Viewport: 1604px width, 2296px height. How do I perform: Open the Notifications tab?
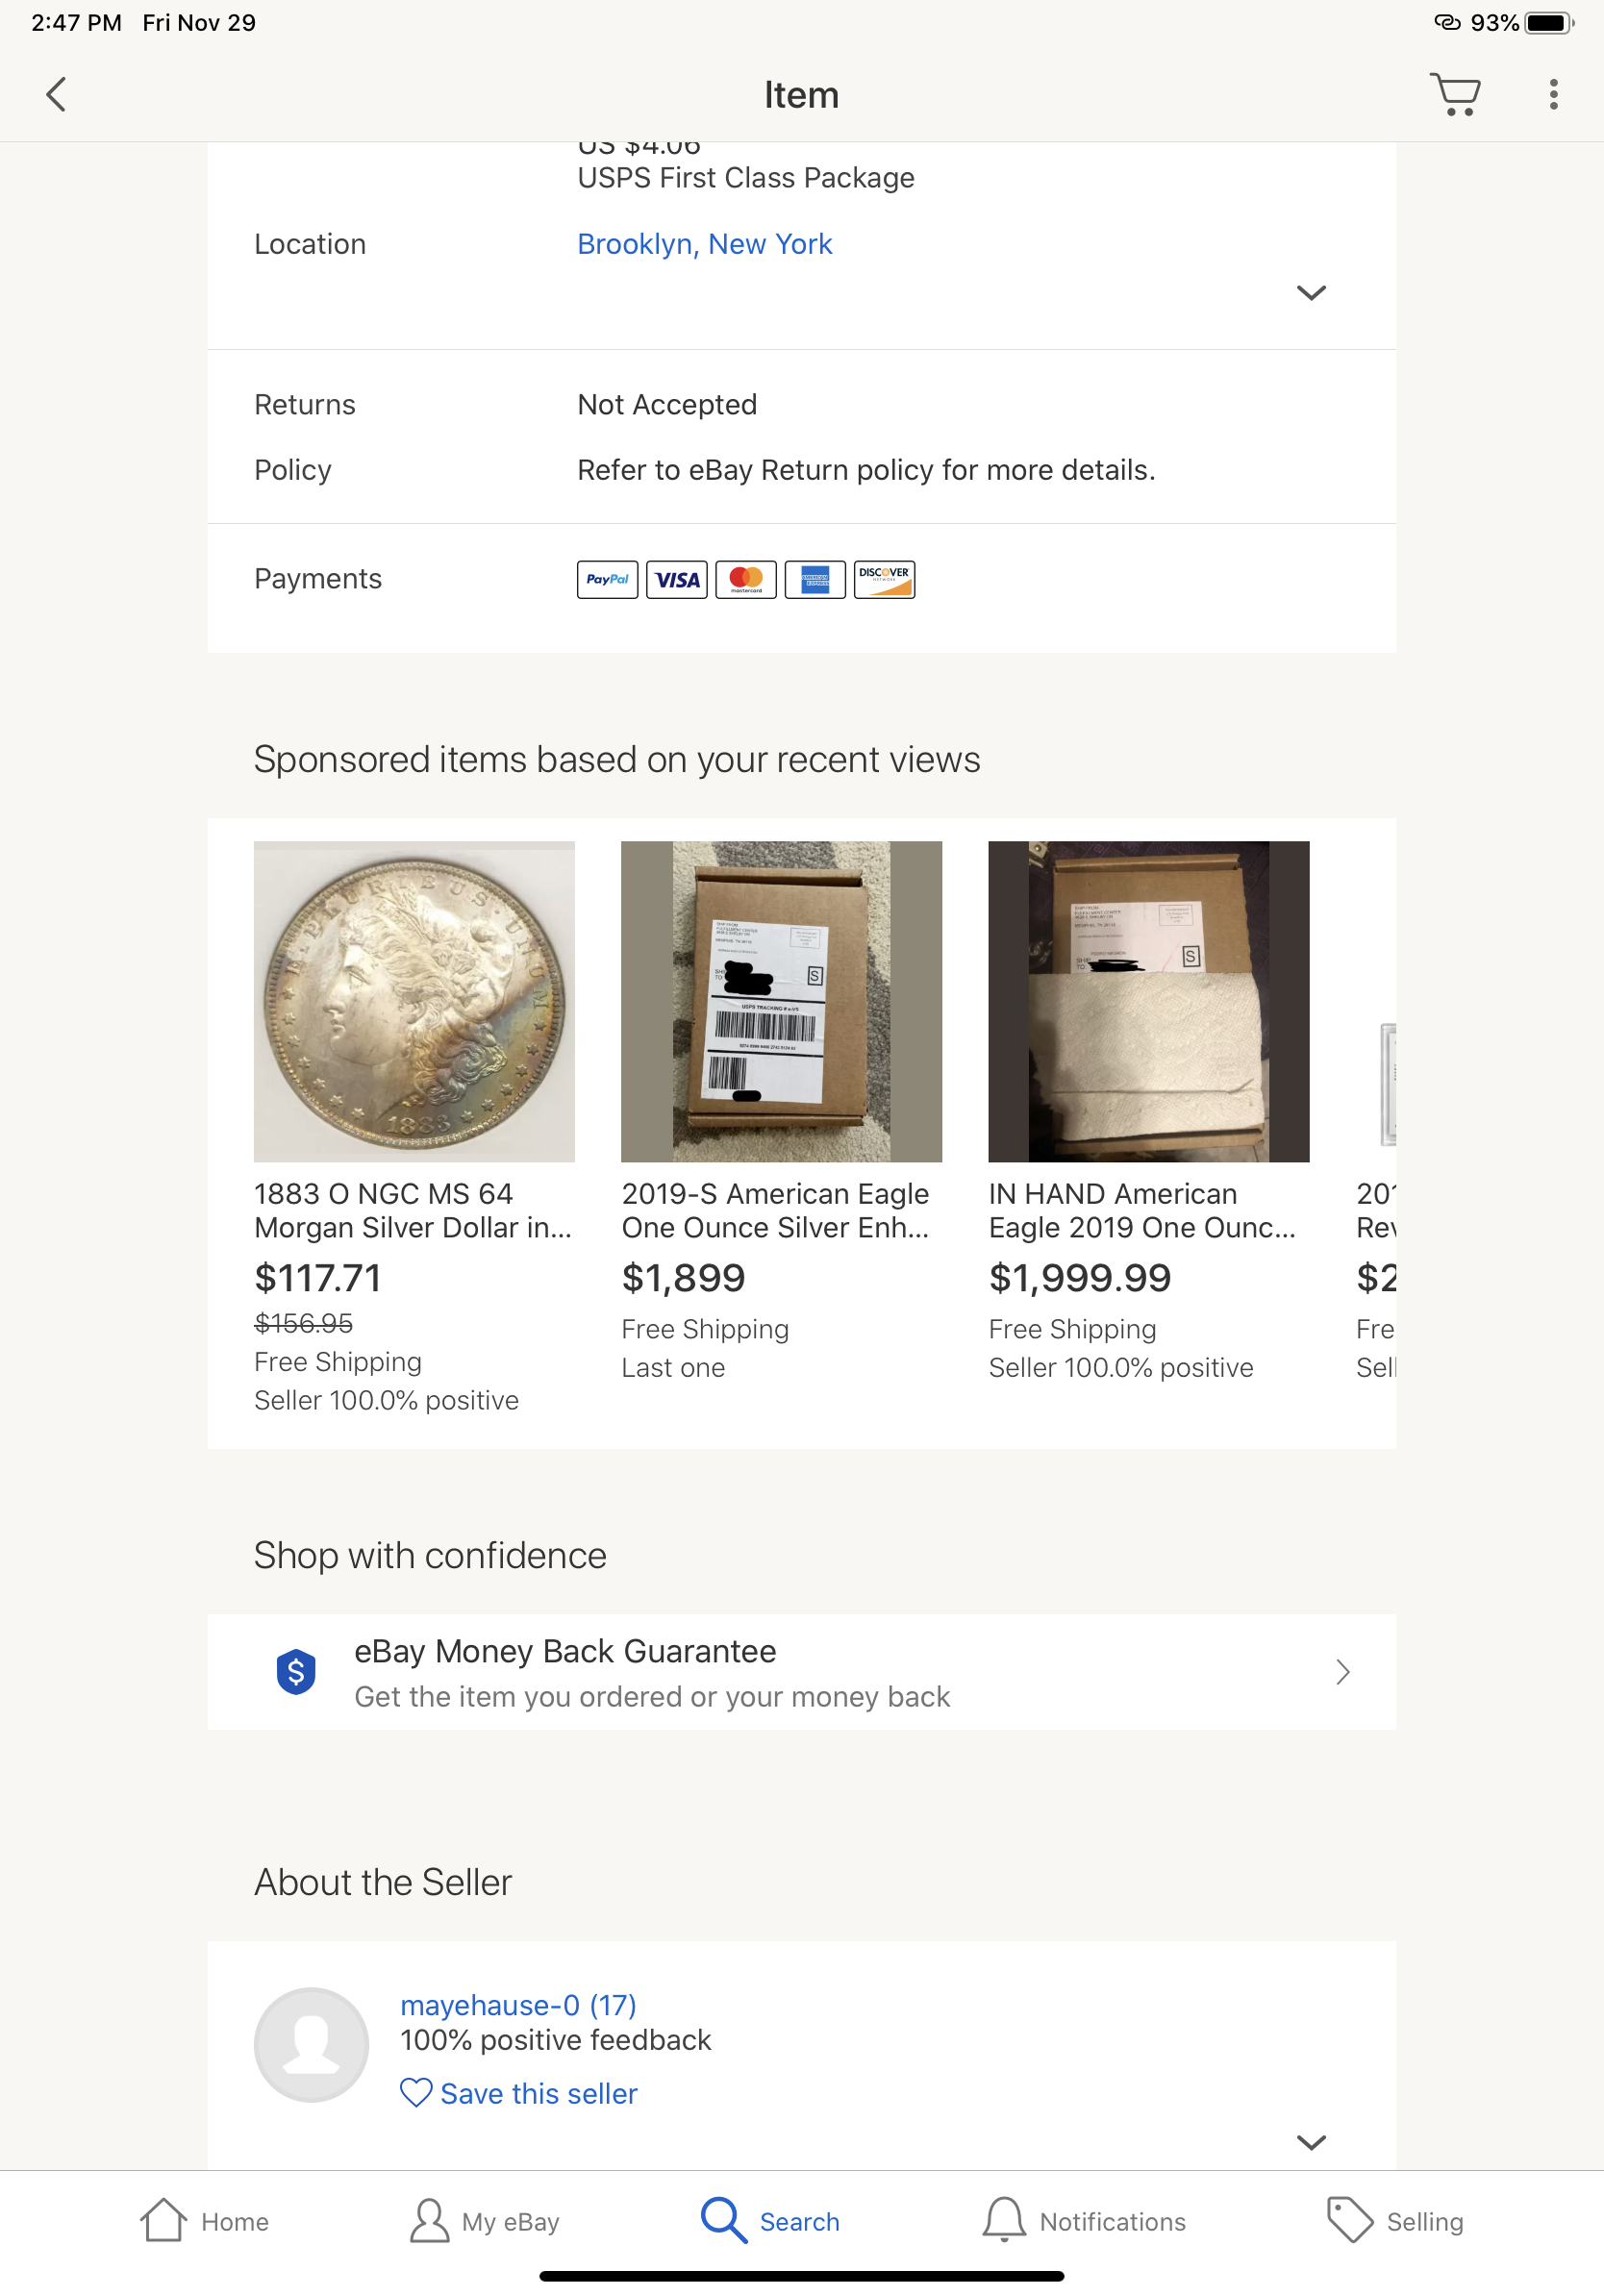coord(1083,2221)
